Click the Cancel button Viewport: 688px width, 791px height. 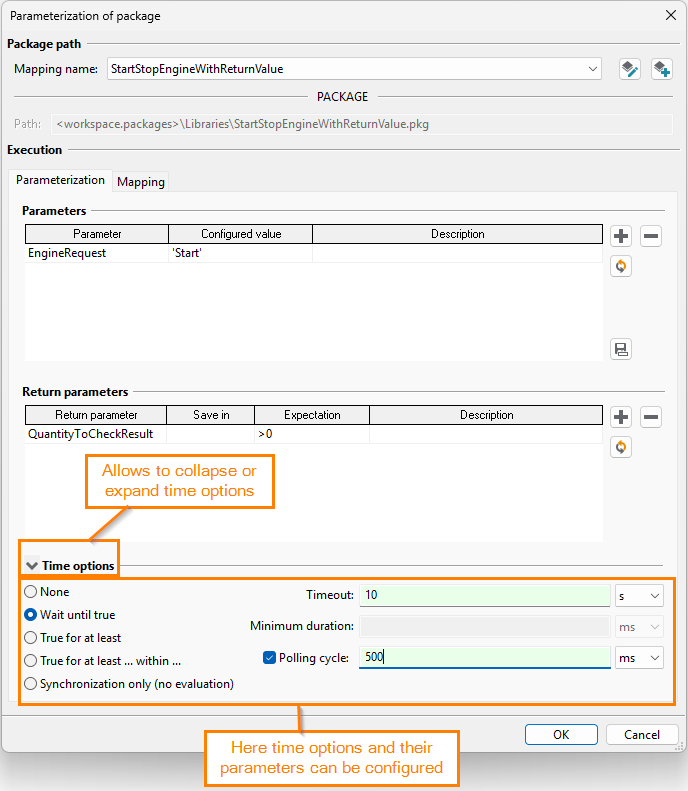pyautogui.click(x=642, y=734)
